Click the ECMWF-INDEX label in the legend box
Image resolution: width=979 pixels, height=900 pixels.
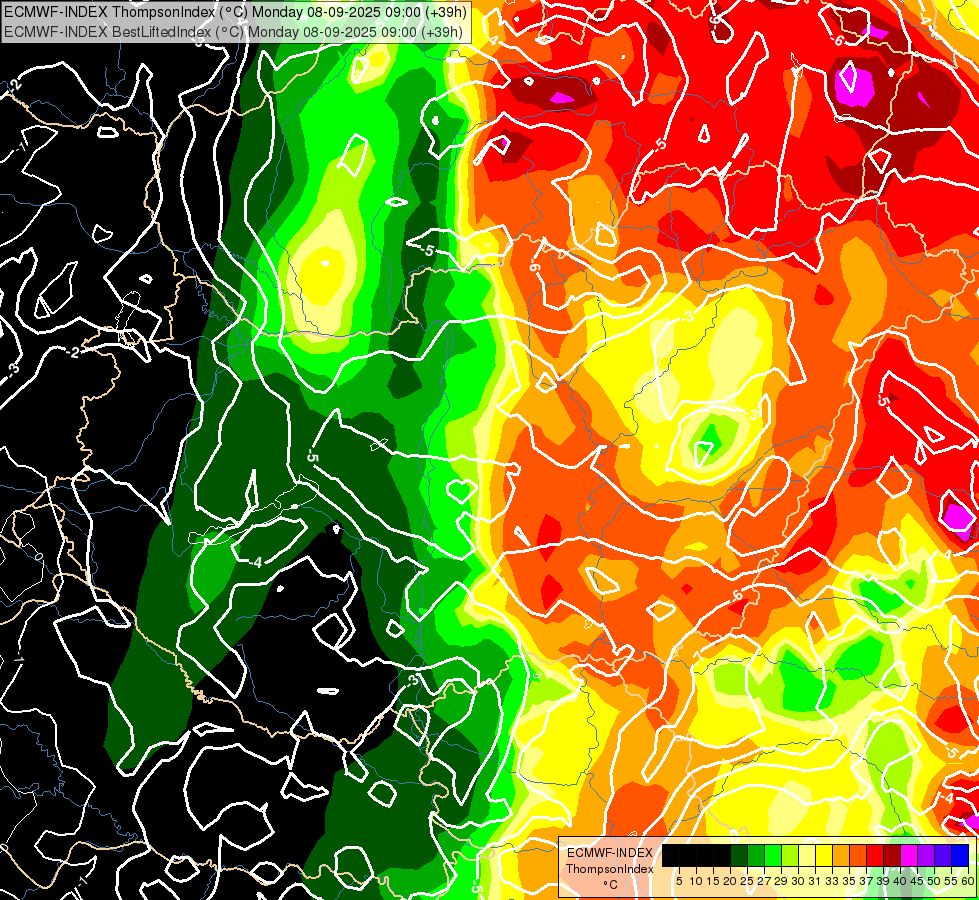610,853
